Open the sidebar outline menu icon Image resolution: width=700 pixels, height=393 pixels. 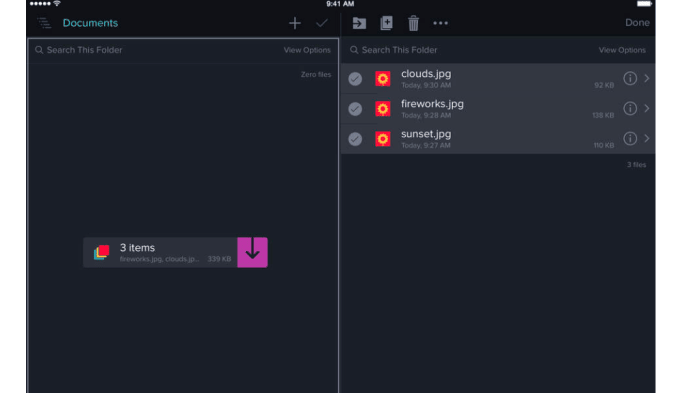(44, 23)
